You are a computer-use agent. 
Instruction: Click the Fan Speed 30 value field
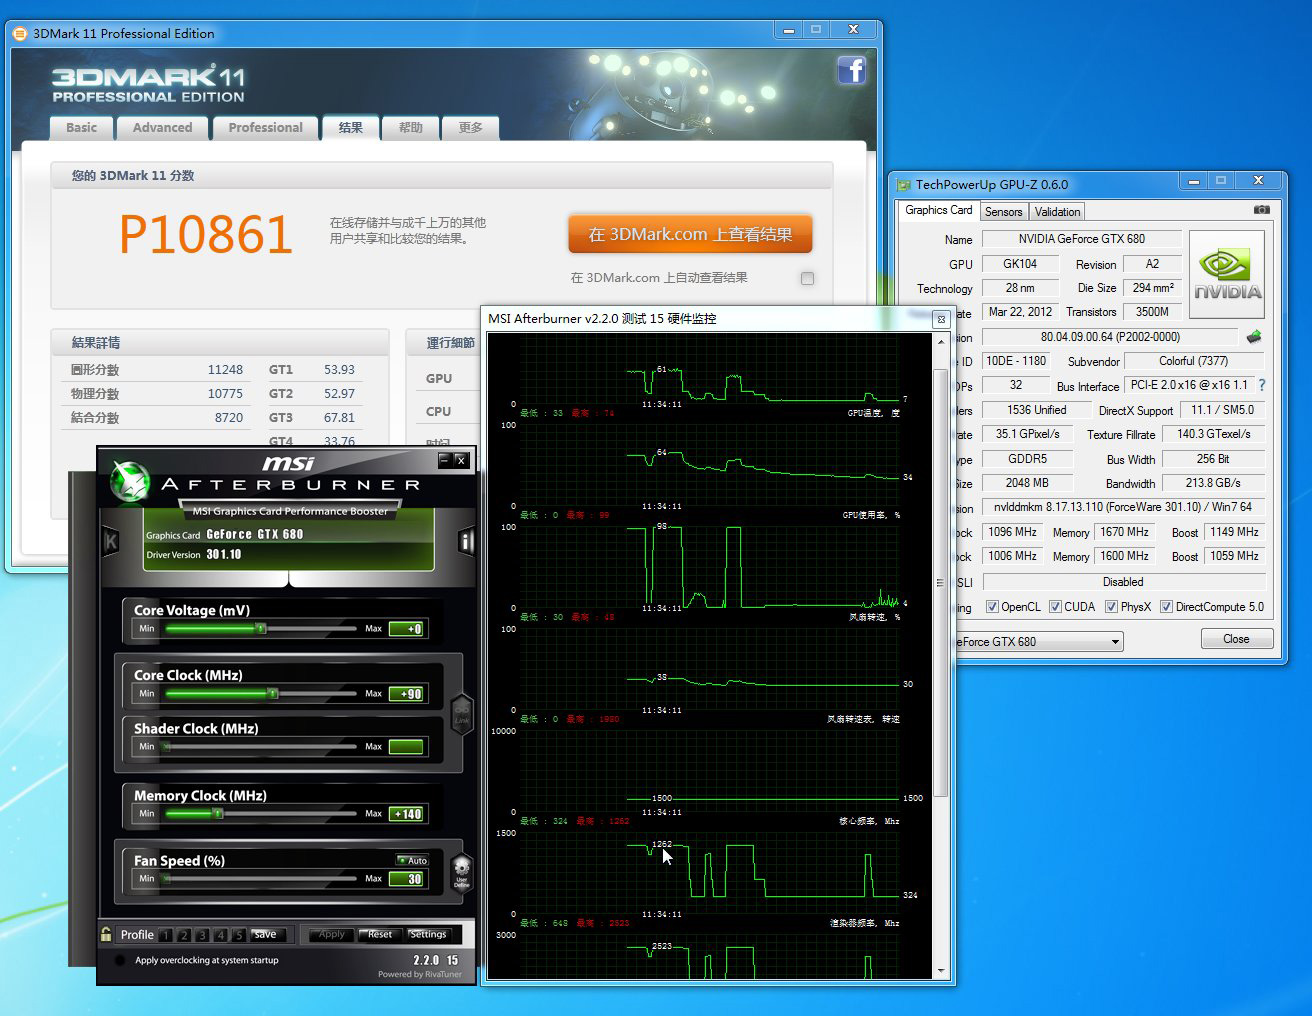tap(406, 879)
